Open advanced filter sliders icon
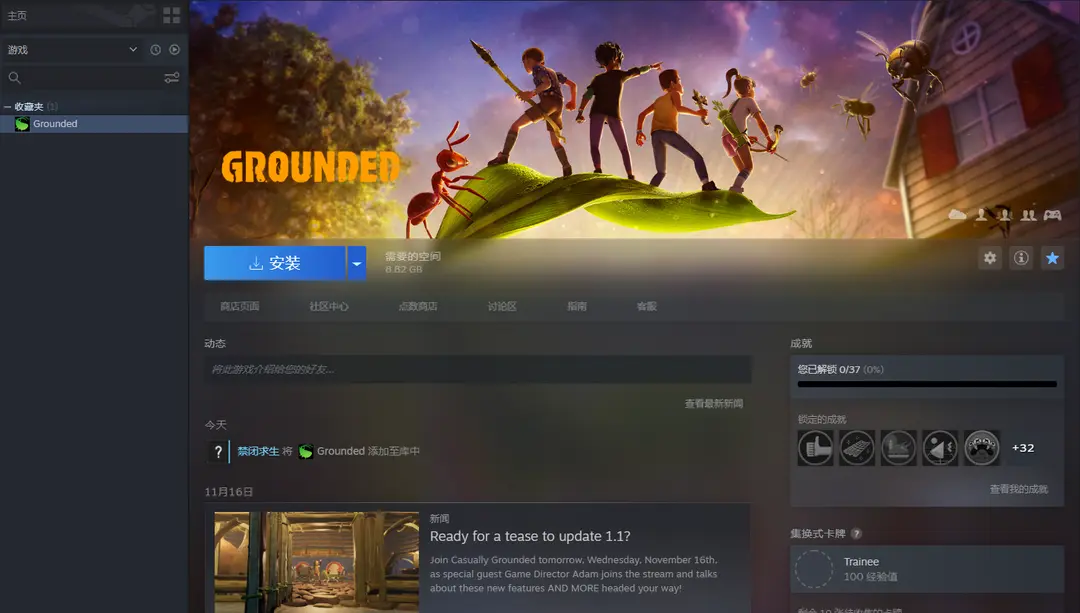Screen dimensions: 1080x613 coord(172,78)
